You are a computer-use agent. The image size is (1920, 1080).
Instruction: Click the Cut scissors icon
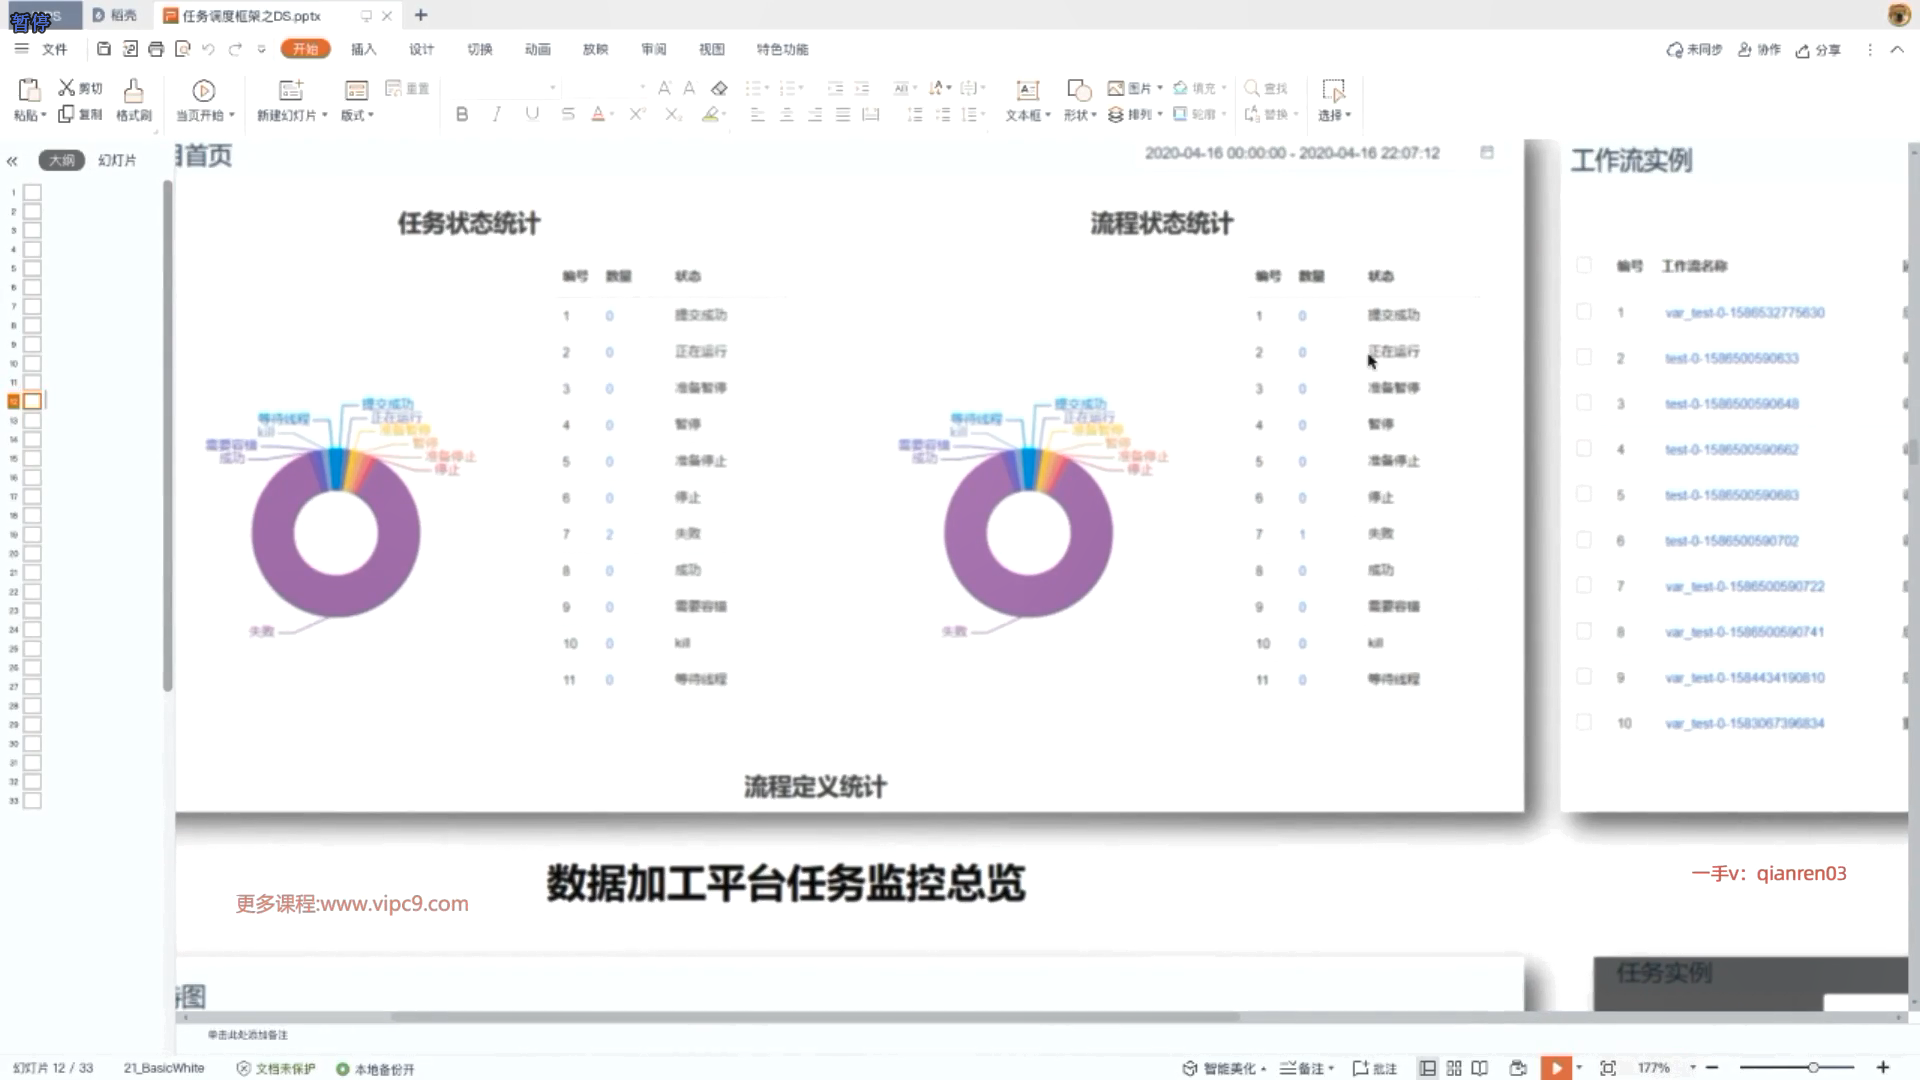67,88
